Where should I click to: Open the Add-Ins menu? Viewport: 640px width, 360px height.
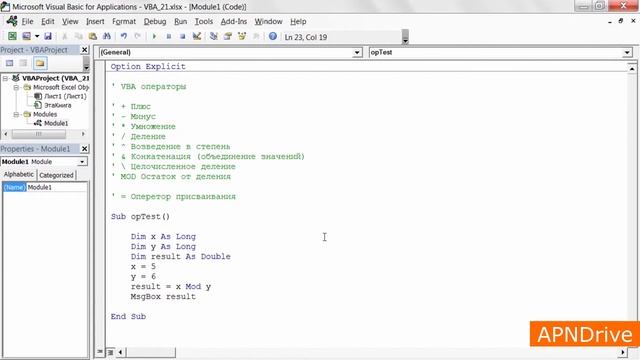point(233,22)
